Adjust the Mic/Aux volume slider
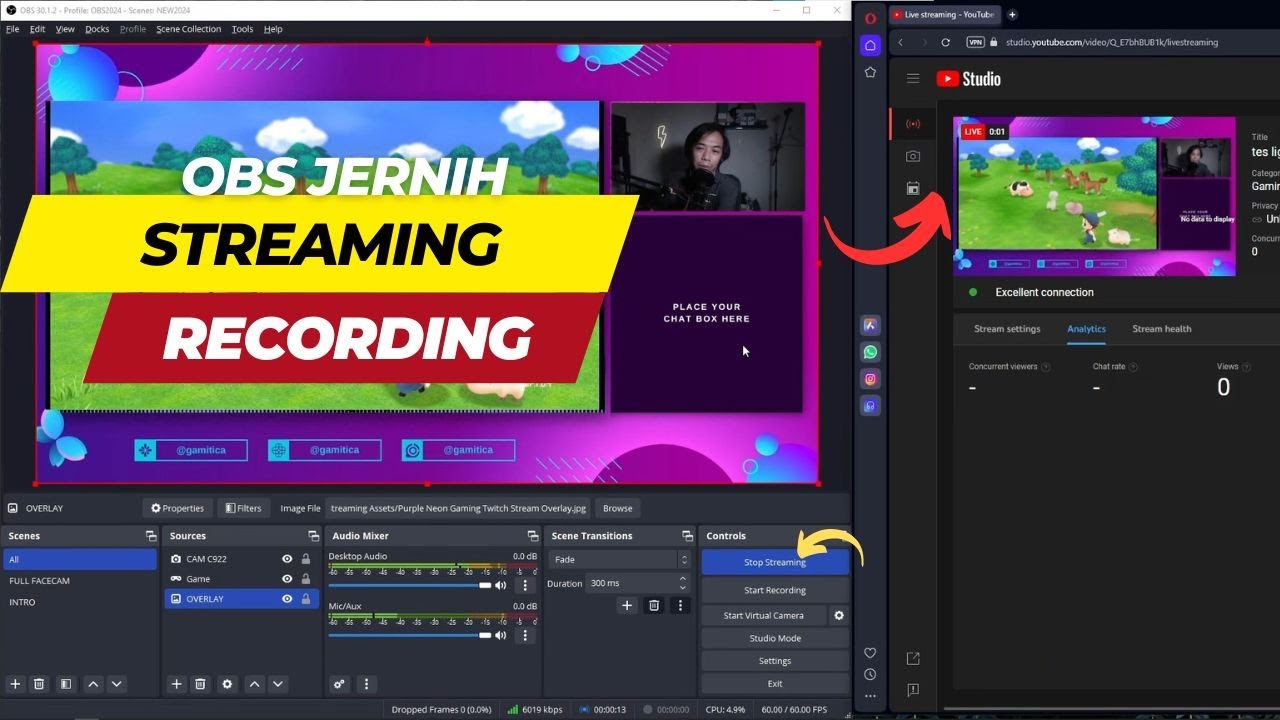 [410, 635]
